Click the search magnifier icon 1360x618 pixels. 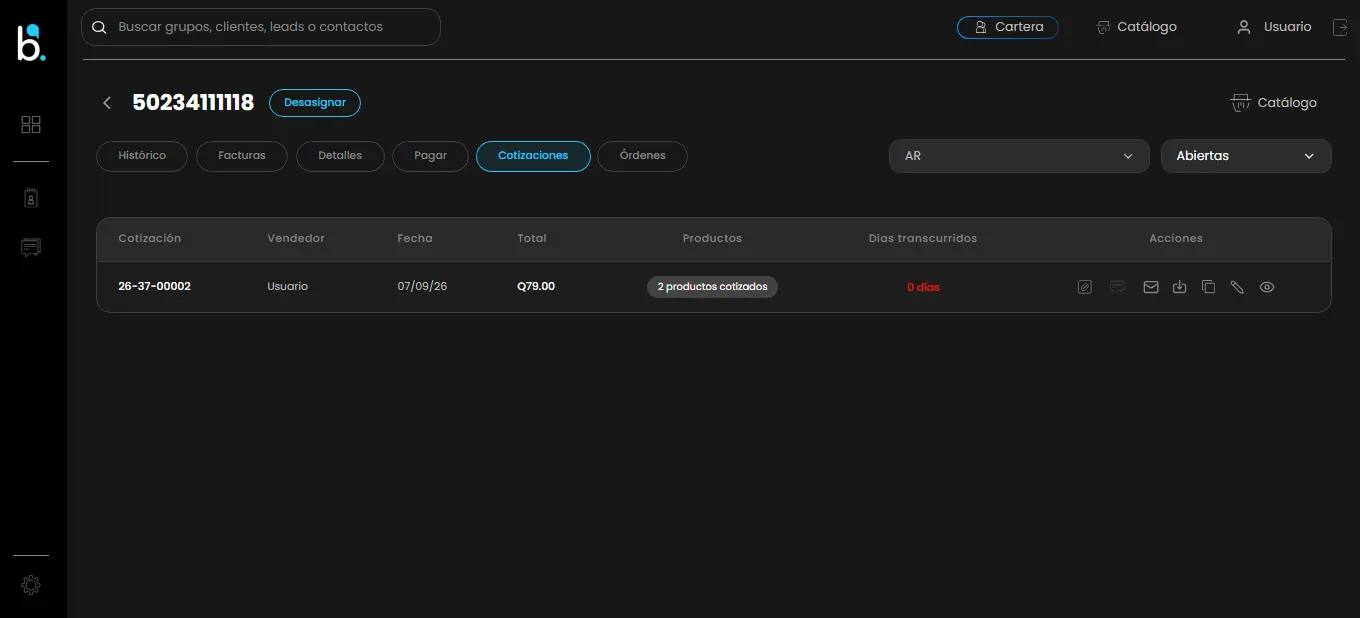[99, 27]
